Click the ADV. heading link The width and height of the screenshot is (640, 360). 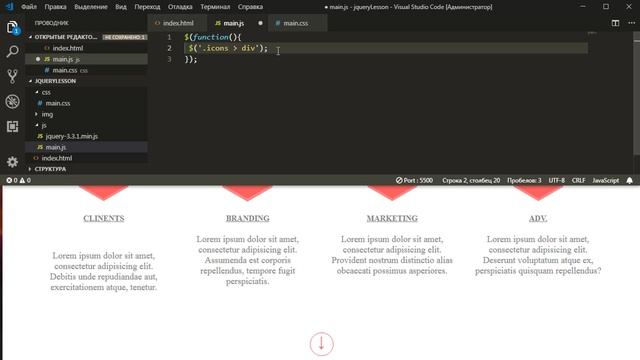pos(538,218)
